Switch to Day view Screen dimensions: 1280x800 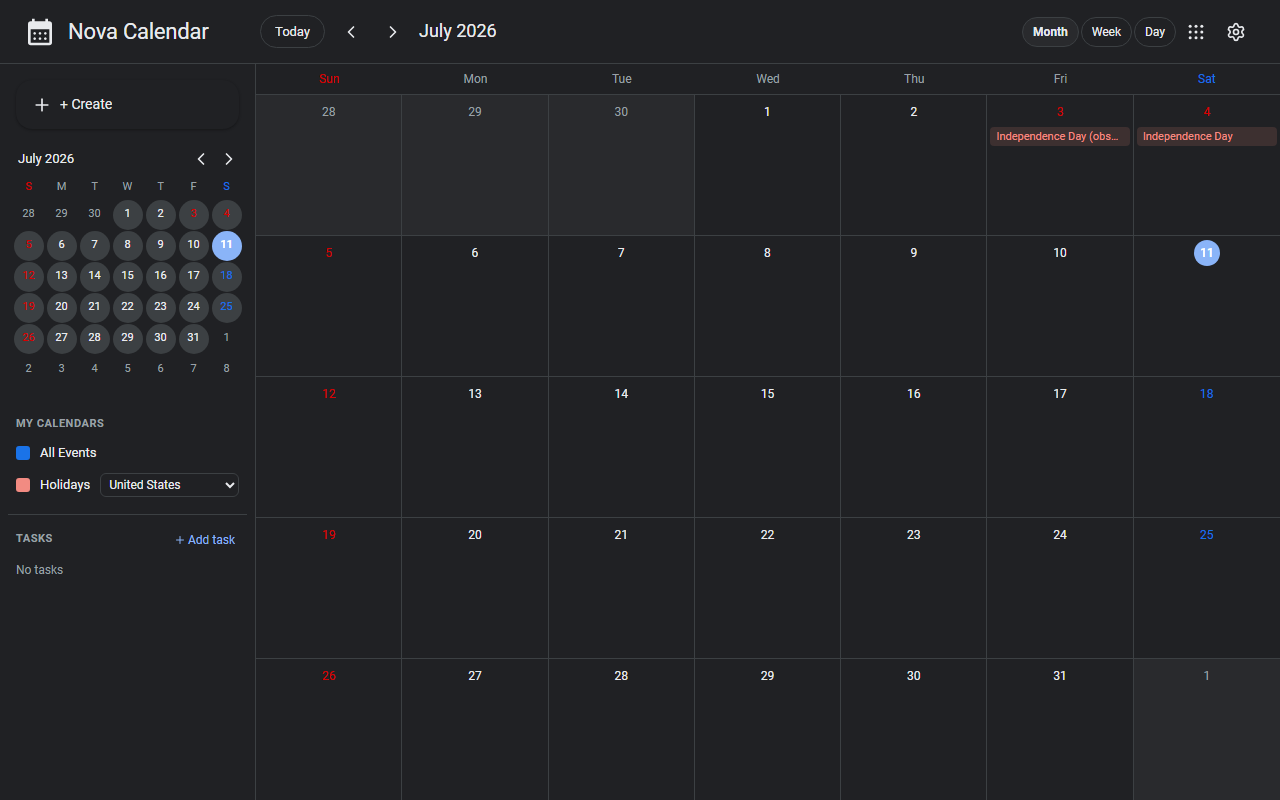1155,32
